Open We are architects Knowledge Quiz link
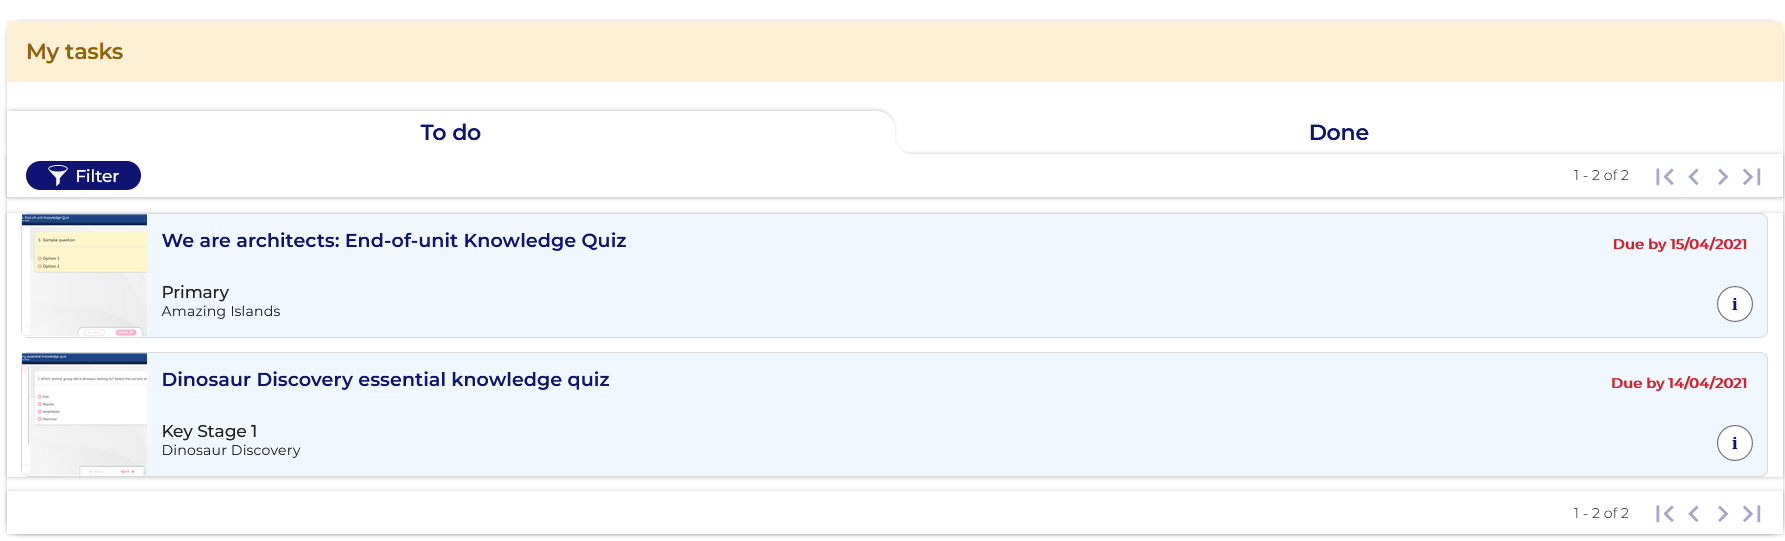This screenshot has height=541, width=1785. point(394,241)
